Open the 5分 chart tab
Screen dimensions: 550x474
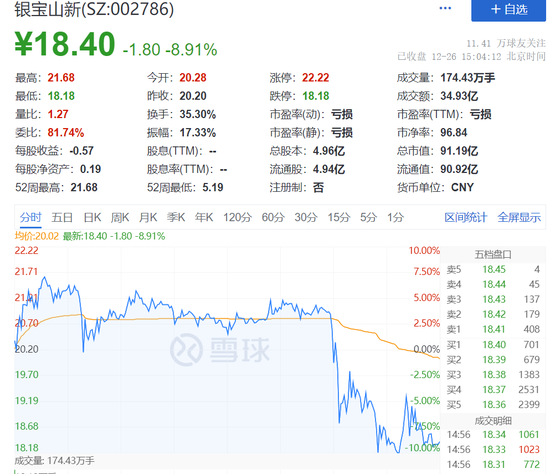pos(368,218)
